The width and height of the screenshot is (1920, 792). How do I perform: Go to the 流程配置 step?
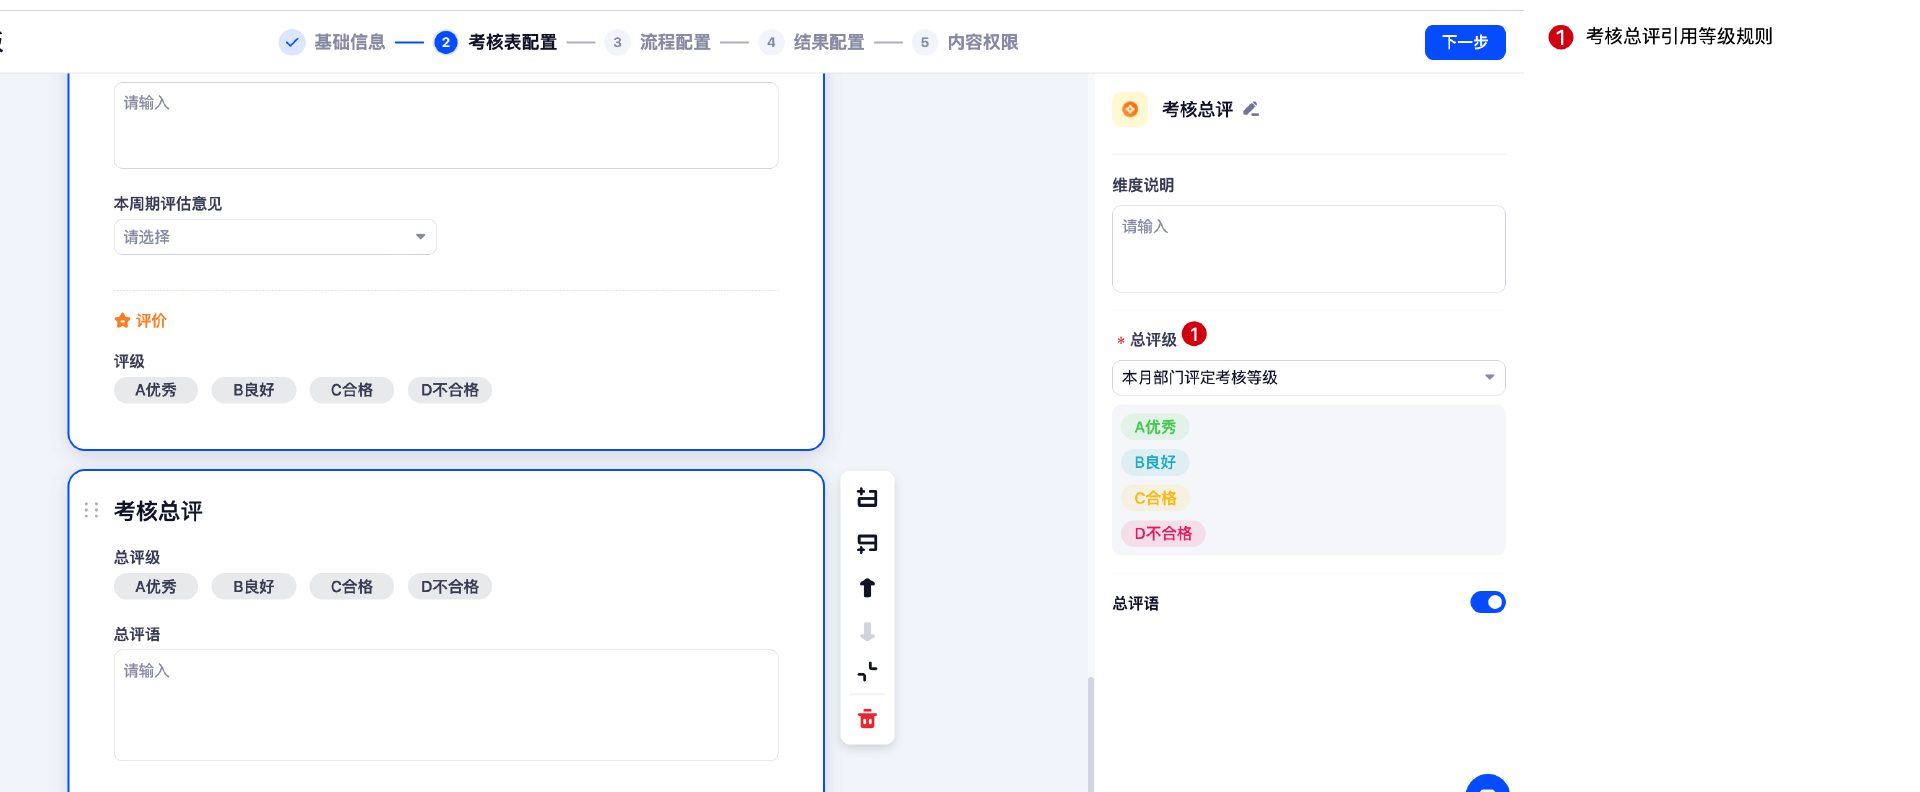pyautogui.click(x=674, y=42)
